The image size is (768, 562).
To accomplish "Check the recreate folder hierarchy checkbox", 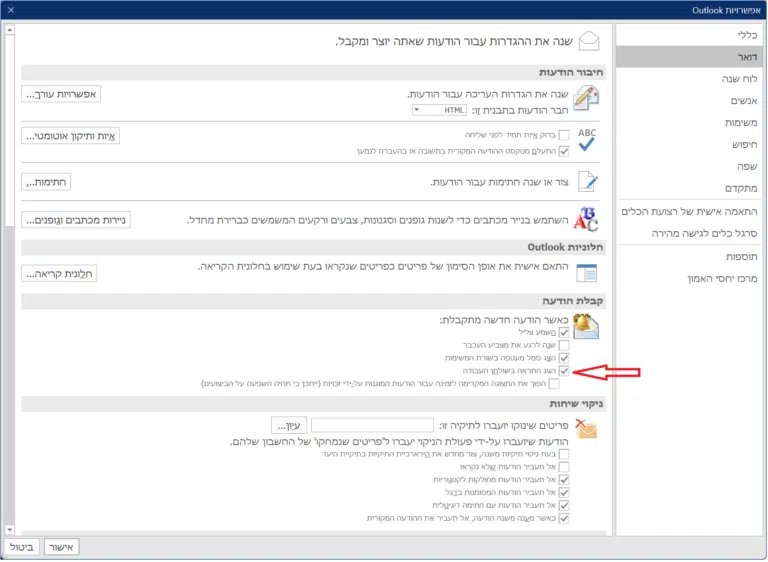I will pyautogui.click(x=564, y=454).
